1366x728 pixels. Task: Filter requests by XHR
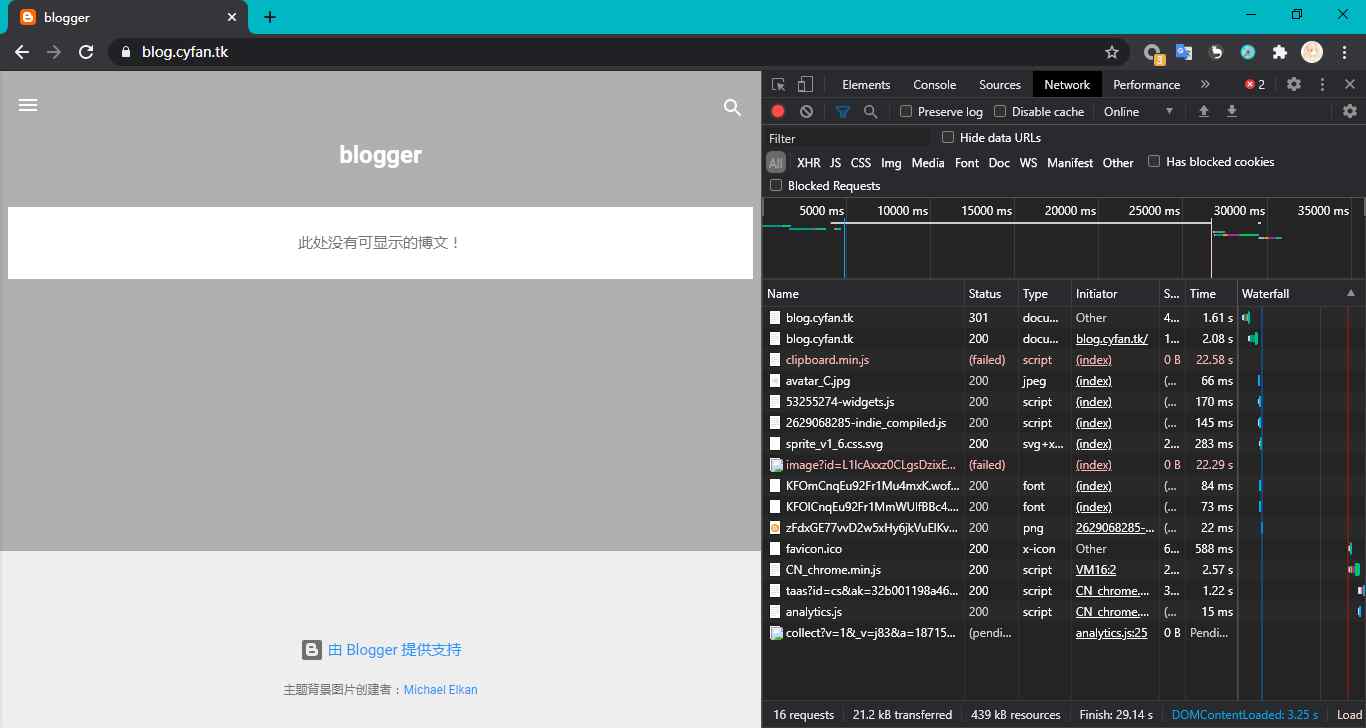[x=809, y=162]
